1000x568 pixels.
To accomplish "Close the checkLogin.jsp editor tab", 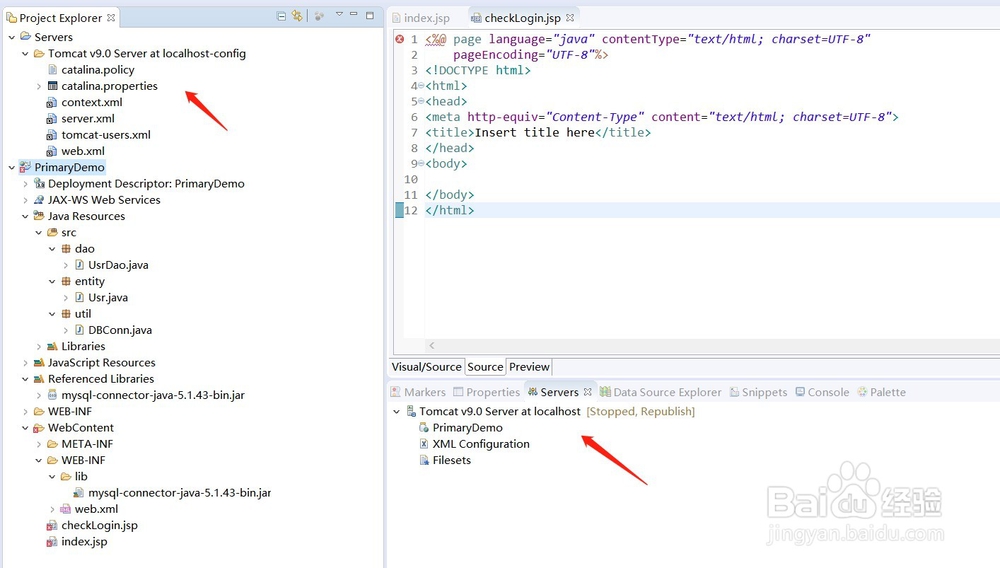I will (570, 18).
